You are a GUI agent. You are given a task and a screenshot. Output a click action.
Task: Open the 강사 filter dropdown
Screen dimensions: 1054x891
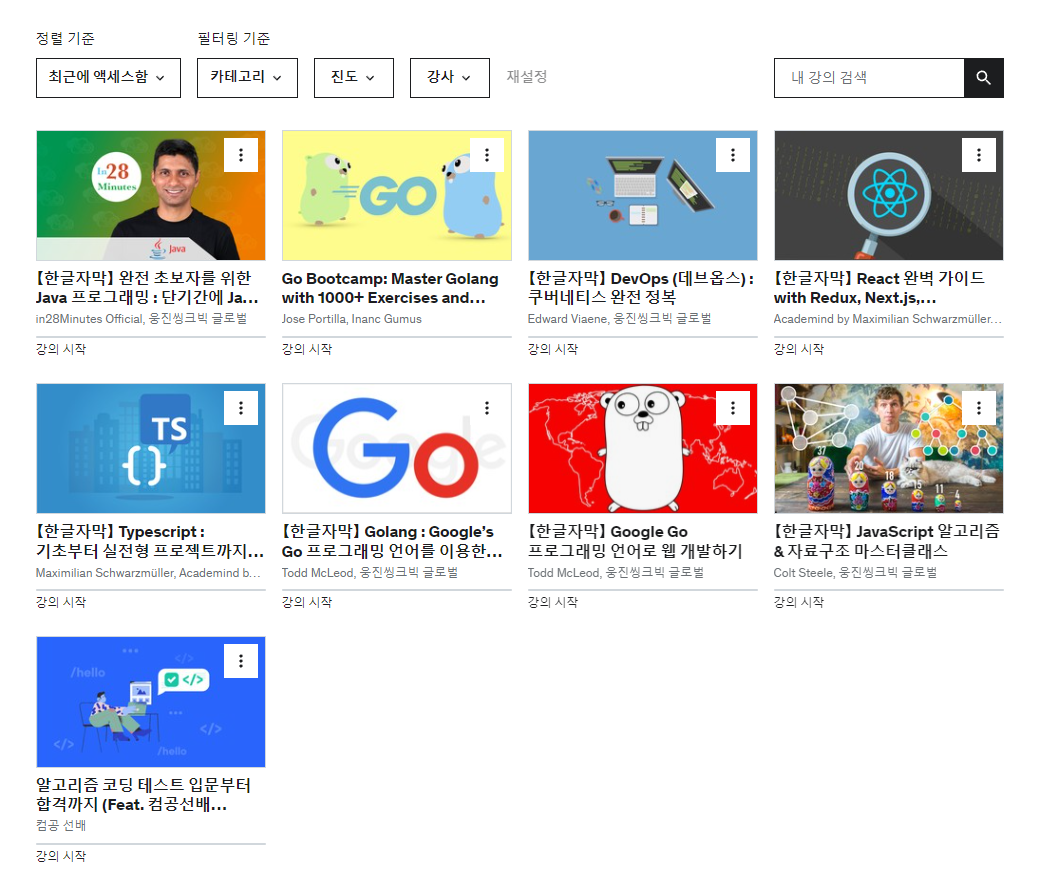coord(450,78)
